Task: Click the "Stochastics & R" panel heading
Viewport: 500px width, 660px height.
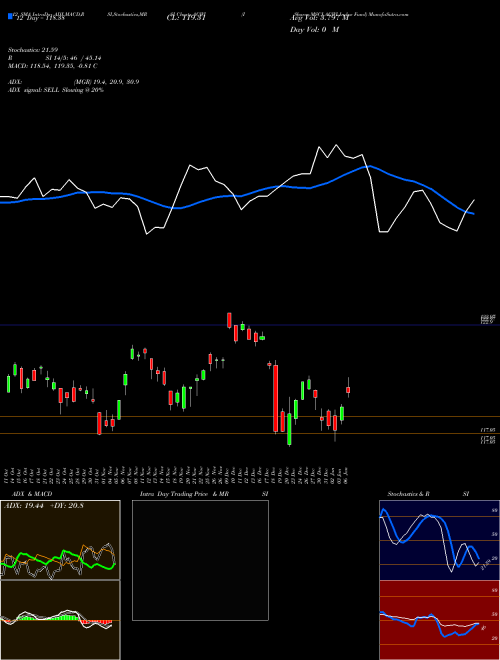Action: pos(408,494)
